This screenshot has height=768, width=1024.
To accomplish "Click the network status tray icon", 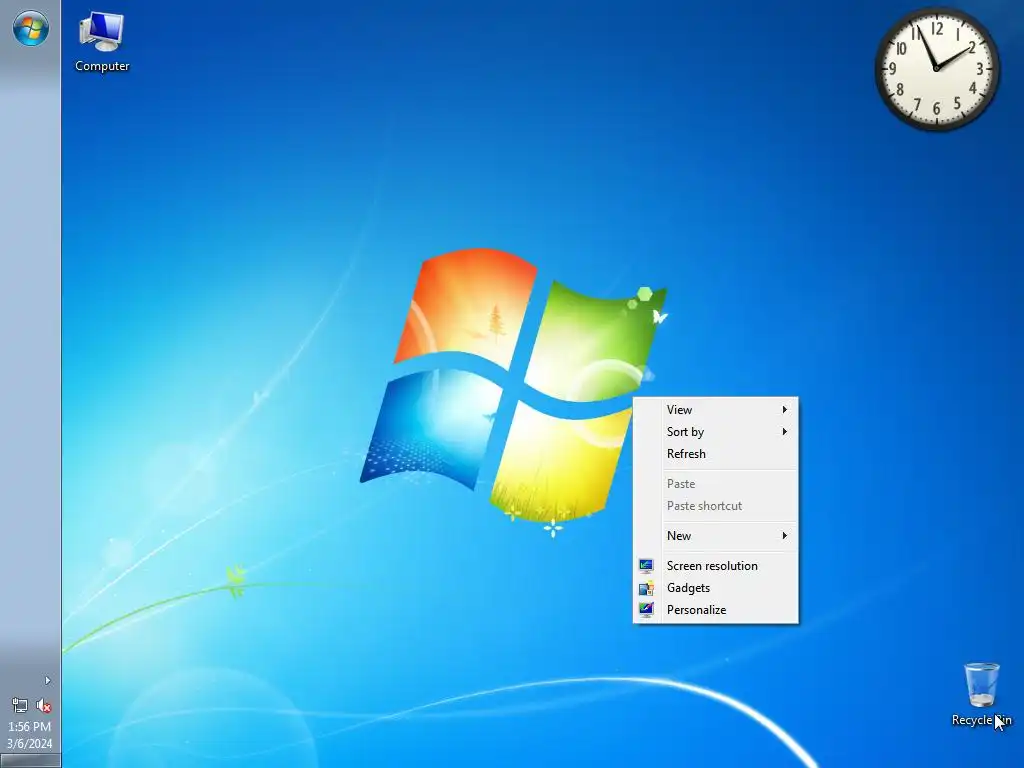I will [x=20, y=705].
